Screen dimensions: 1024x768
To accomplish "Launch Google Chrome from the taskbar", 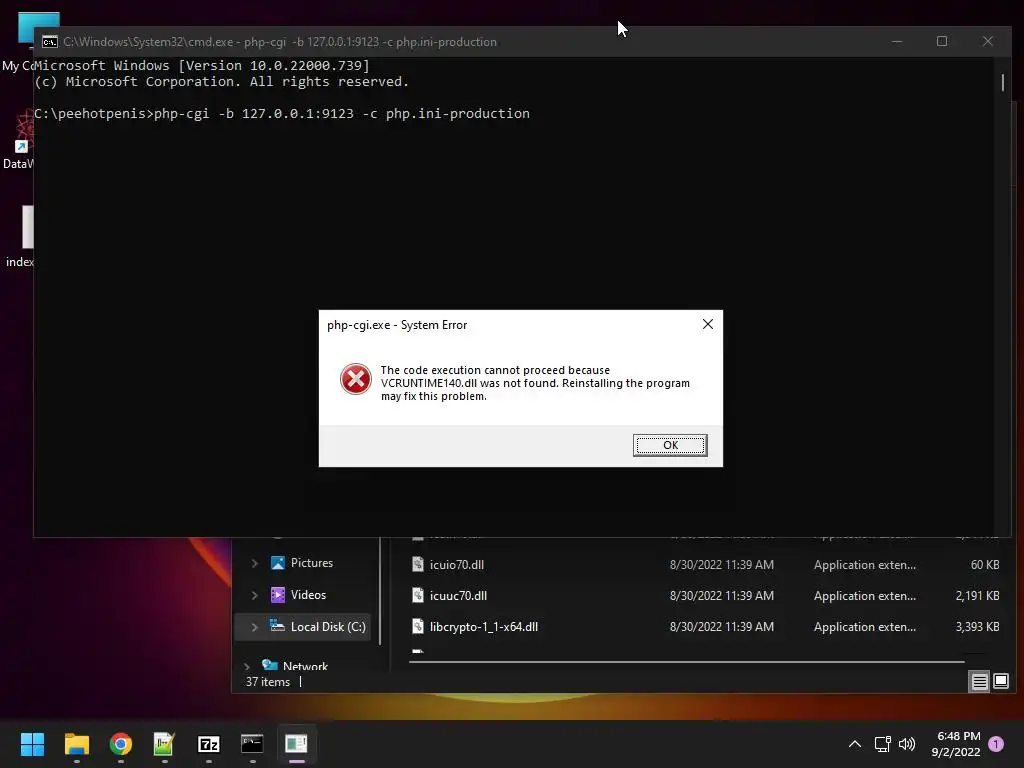I will click(x=121, y=744).
